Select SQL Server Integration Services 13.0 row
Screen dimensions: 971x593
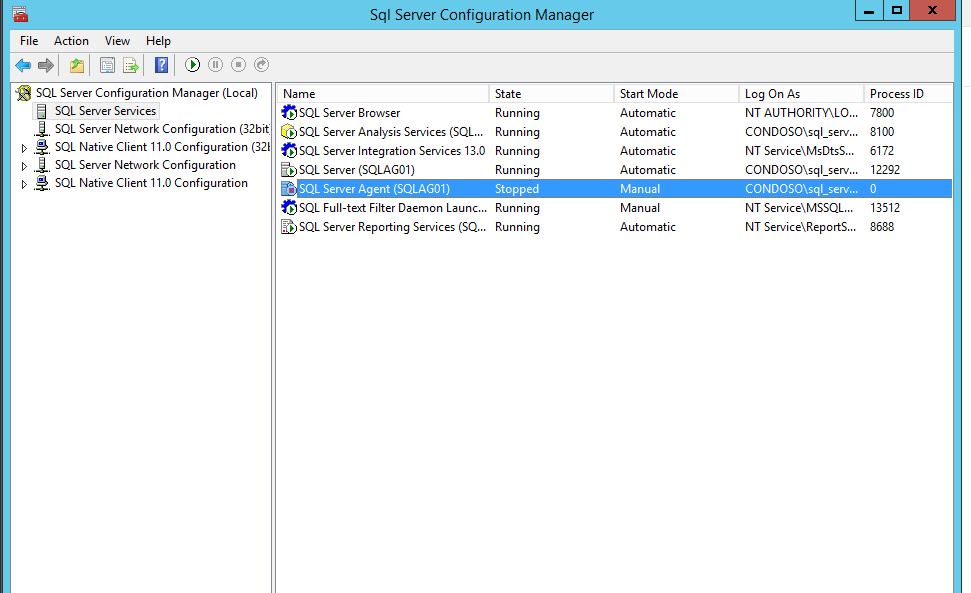click(x=614, y=150)
